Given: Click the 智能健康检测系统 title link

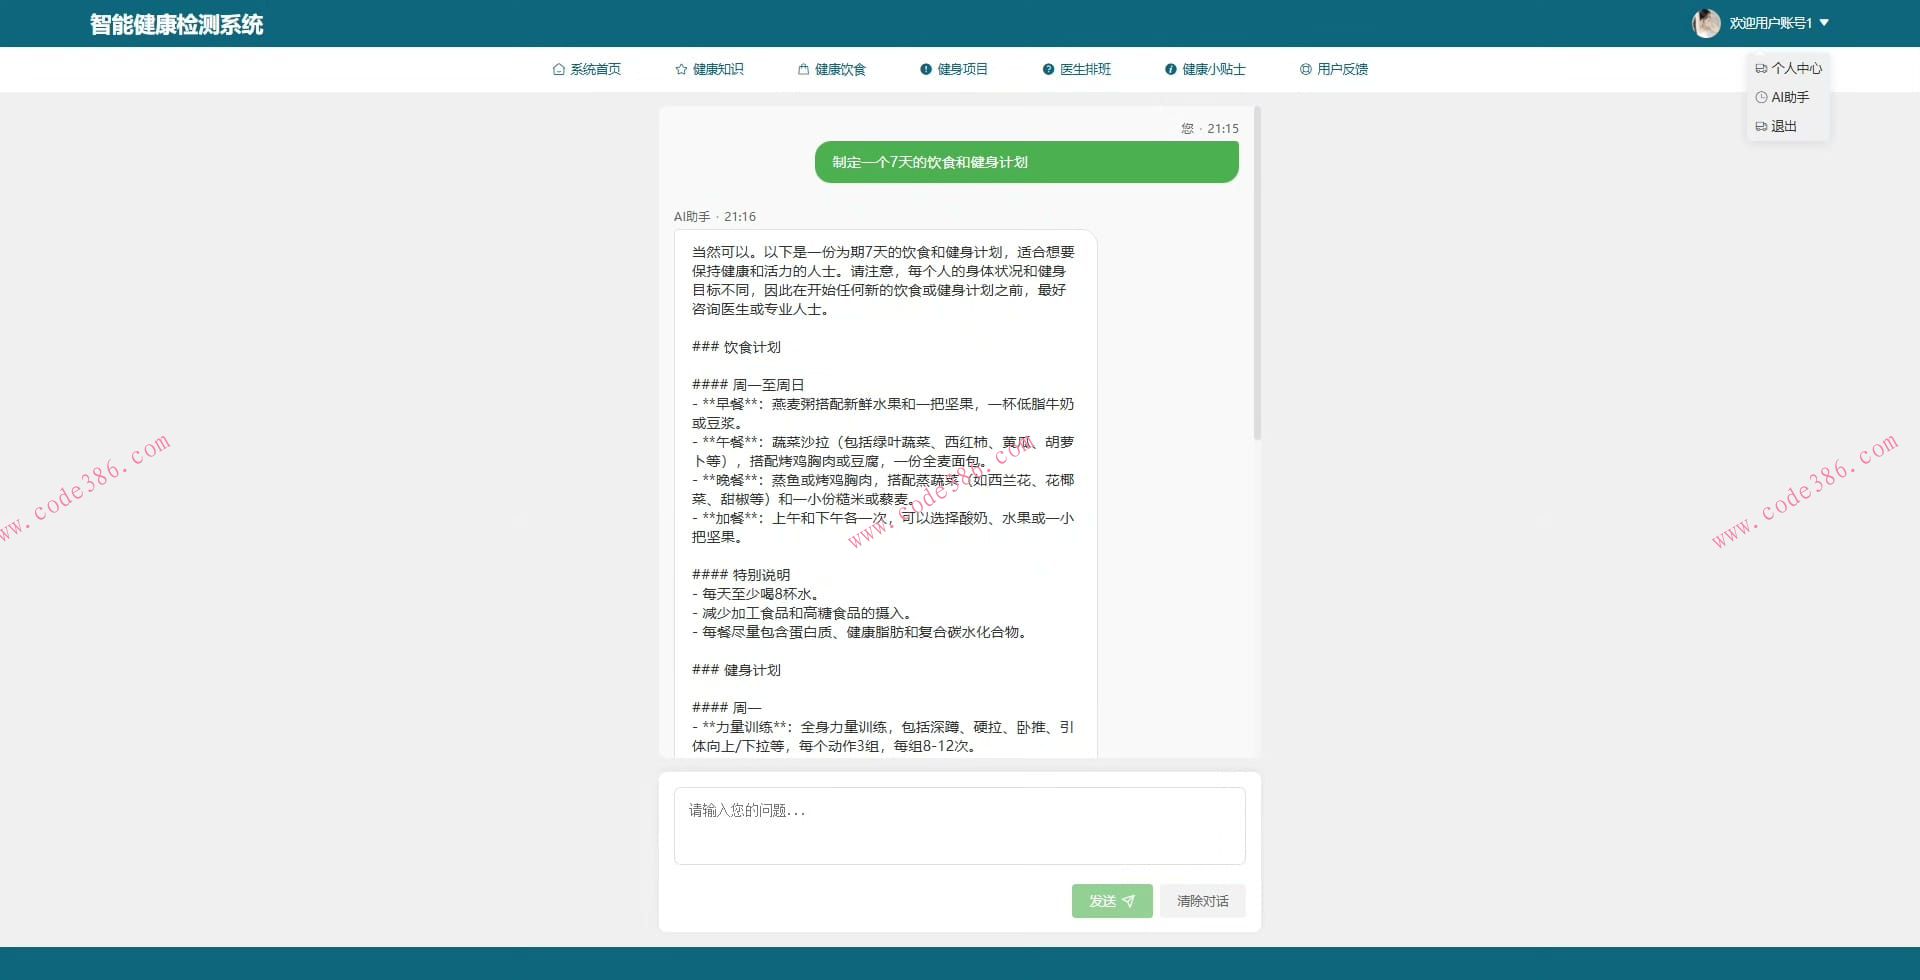Looking at the screenshot, I should pyautogui.click(x=175, y=23).
